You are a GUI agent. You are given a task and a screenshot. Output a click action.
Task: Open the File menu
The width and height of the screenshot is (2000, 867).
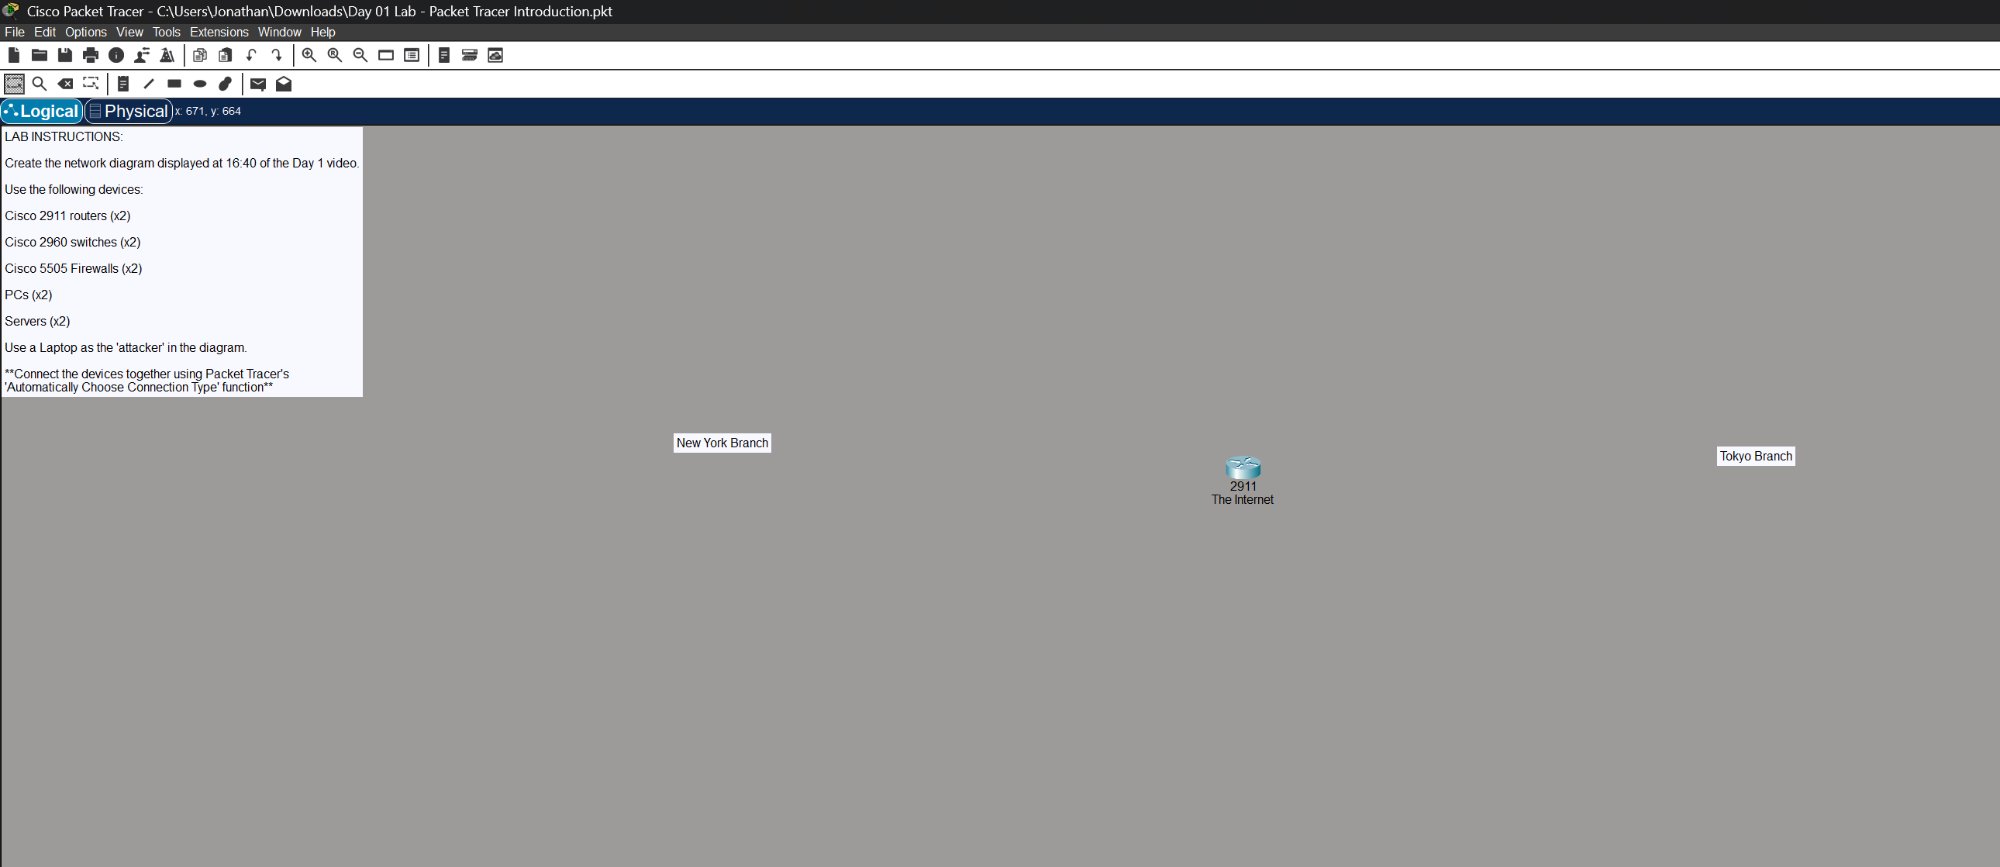[15, 32]
